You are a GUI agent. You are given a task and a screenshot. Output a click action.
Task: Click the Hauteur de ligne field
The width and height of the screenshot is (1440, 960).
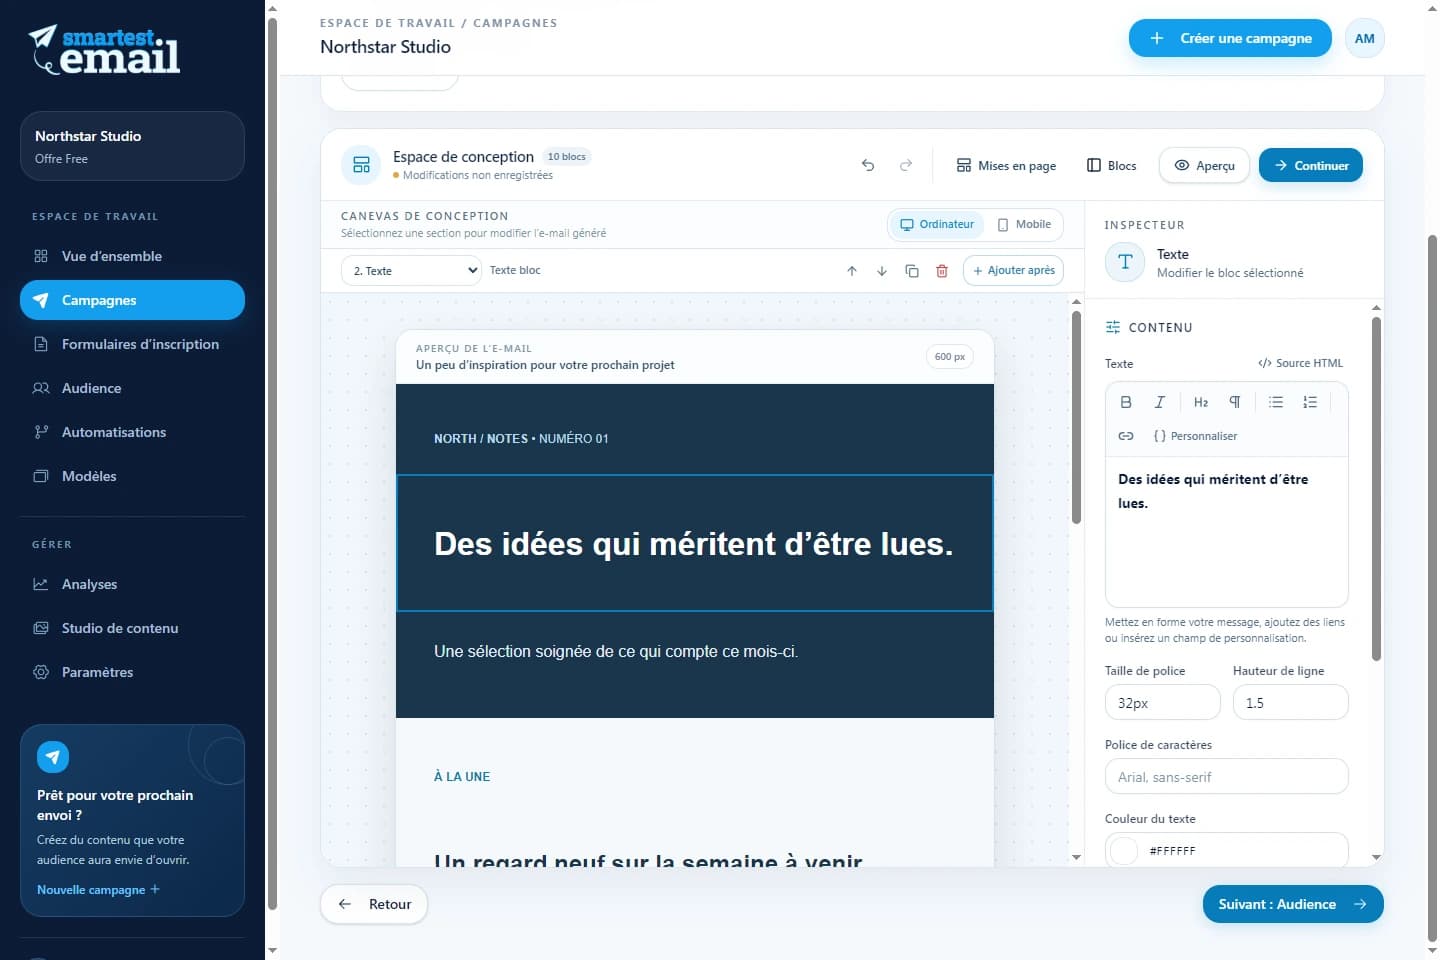[1290, 702]
